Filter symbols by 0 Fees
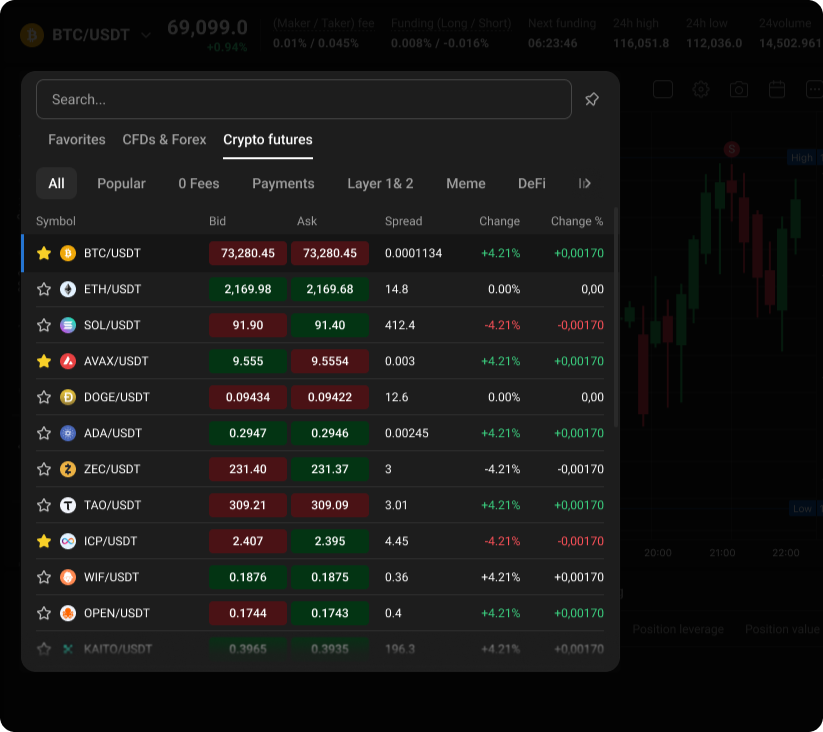 click(x=197, y=183)
